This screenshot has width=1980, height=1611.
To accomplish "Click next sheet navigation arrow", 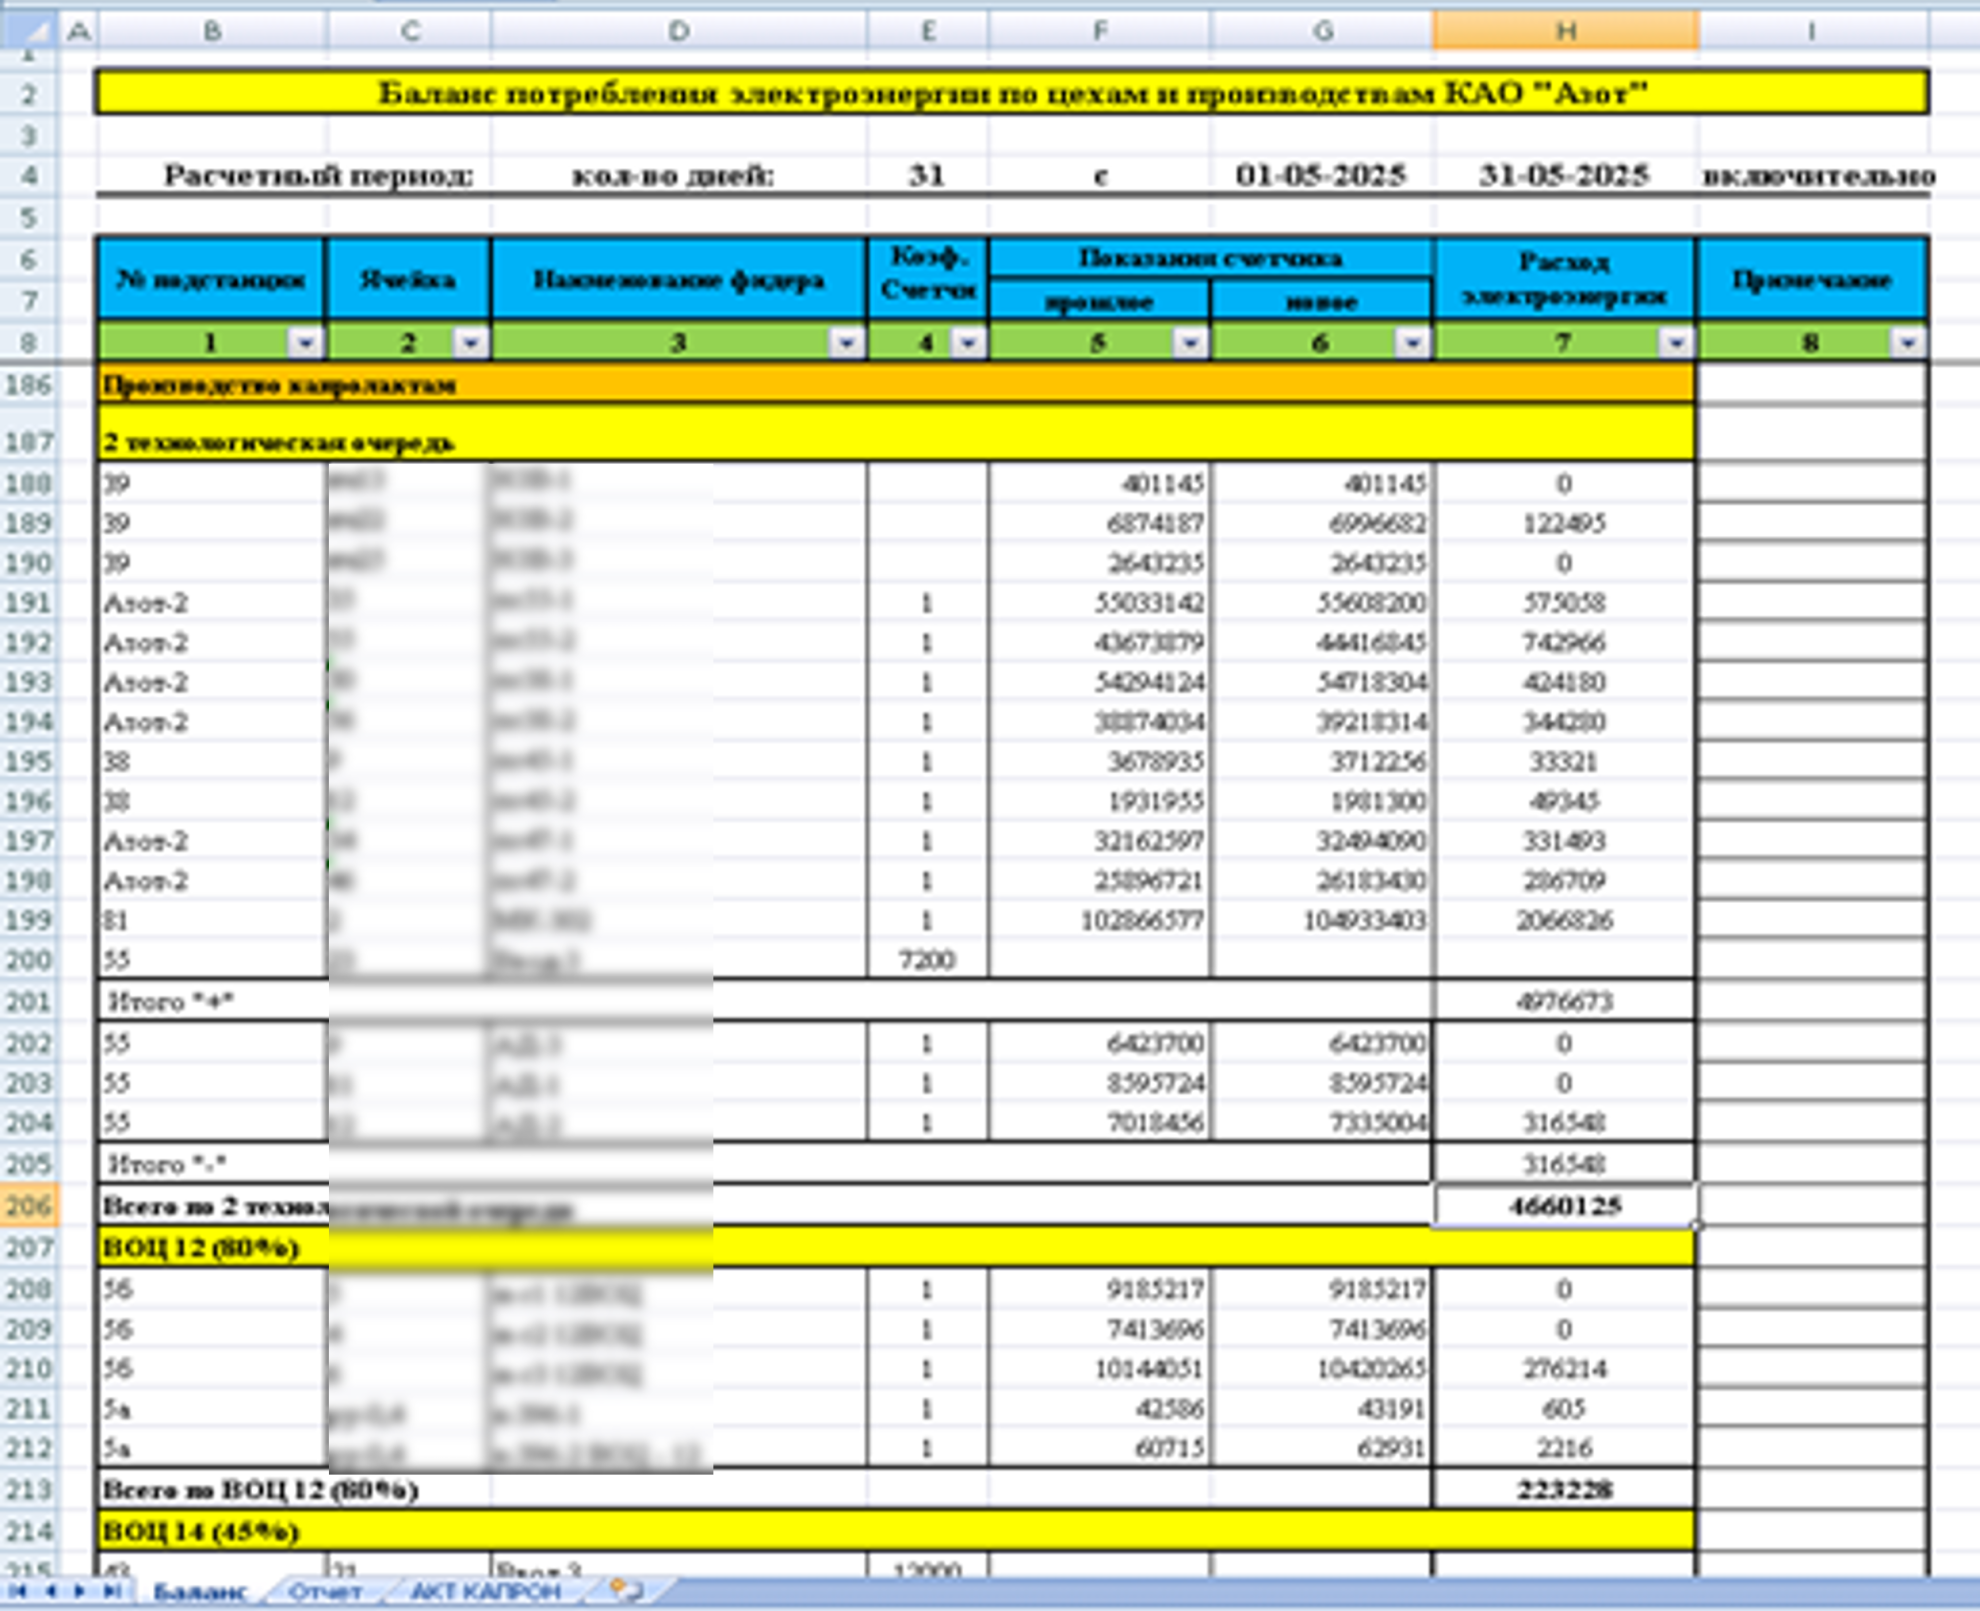I will pos(80,1591).
